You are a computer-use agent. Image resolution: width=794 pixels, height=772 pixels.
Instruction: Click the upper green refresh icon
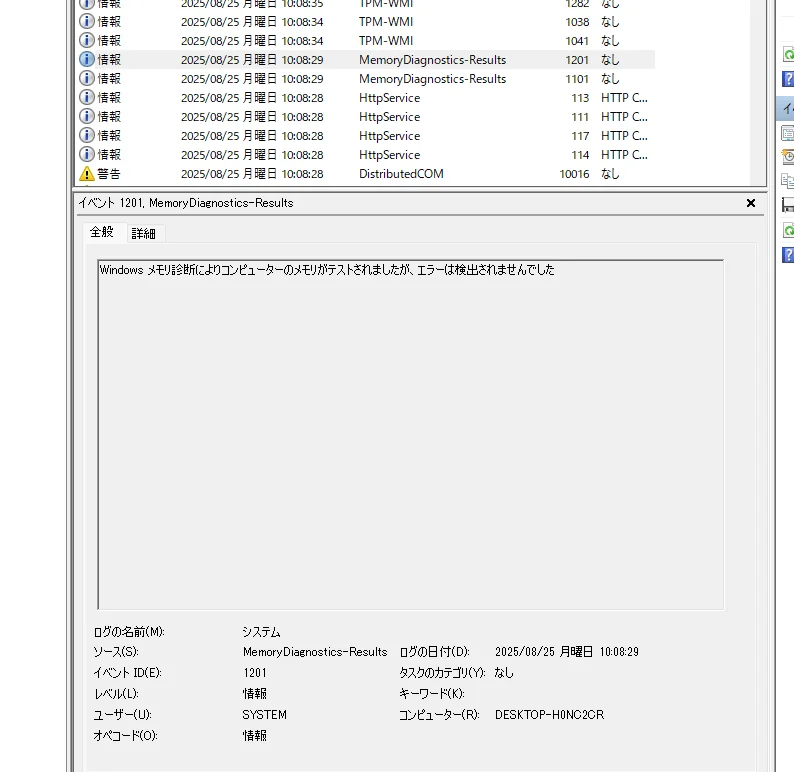point(787,54)
